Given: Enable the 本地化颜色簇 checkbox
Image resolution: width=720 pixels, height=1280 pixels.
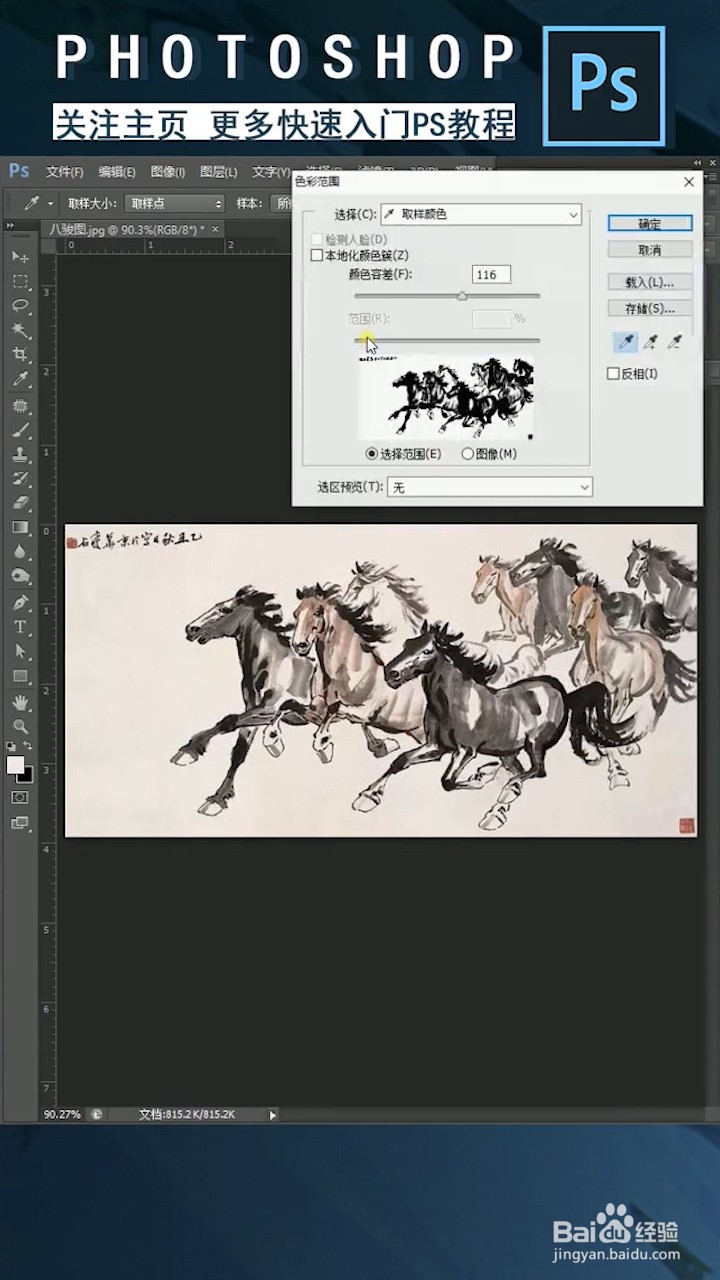Looking at the screenshot, I should [x=317, y=256].
